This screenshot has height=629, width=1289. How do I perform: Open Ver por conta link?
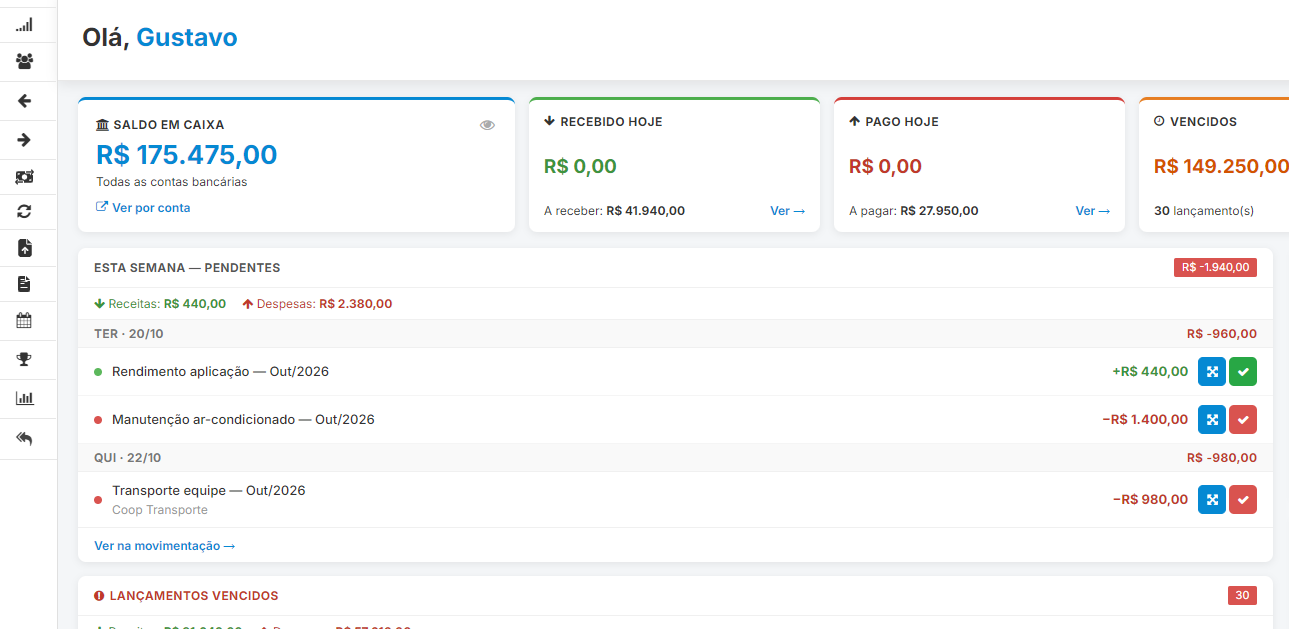point(143,208)
